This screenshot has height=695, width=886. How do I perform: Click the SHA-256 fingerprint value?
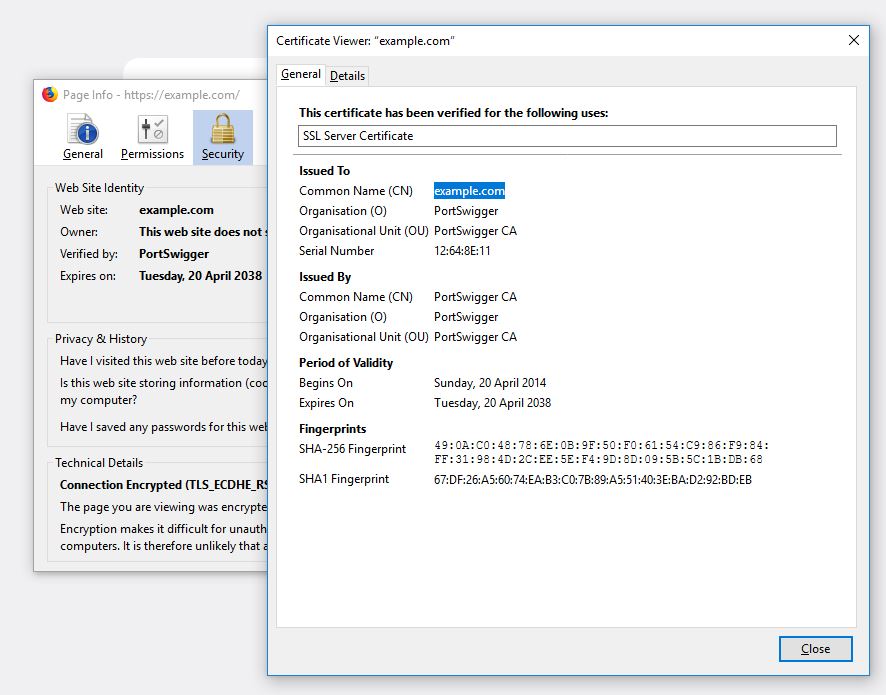[601, 452]
